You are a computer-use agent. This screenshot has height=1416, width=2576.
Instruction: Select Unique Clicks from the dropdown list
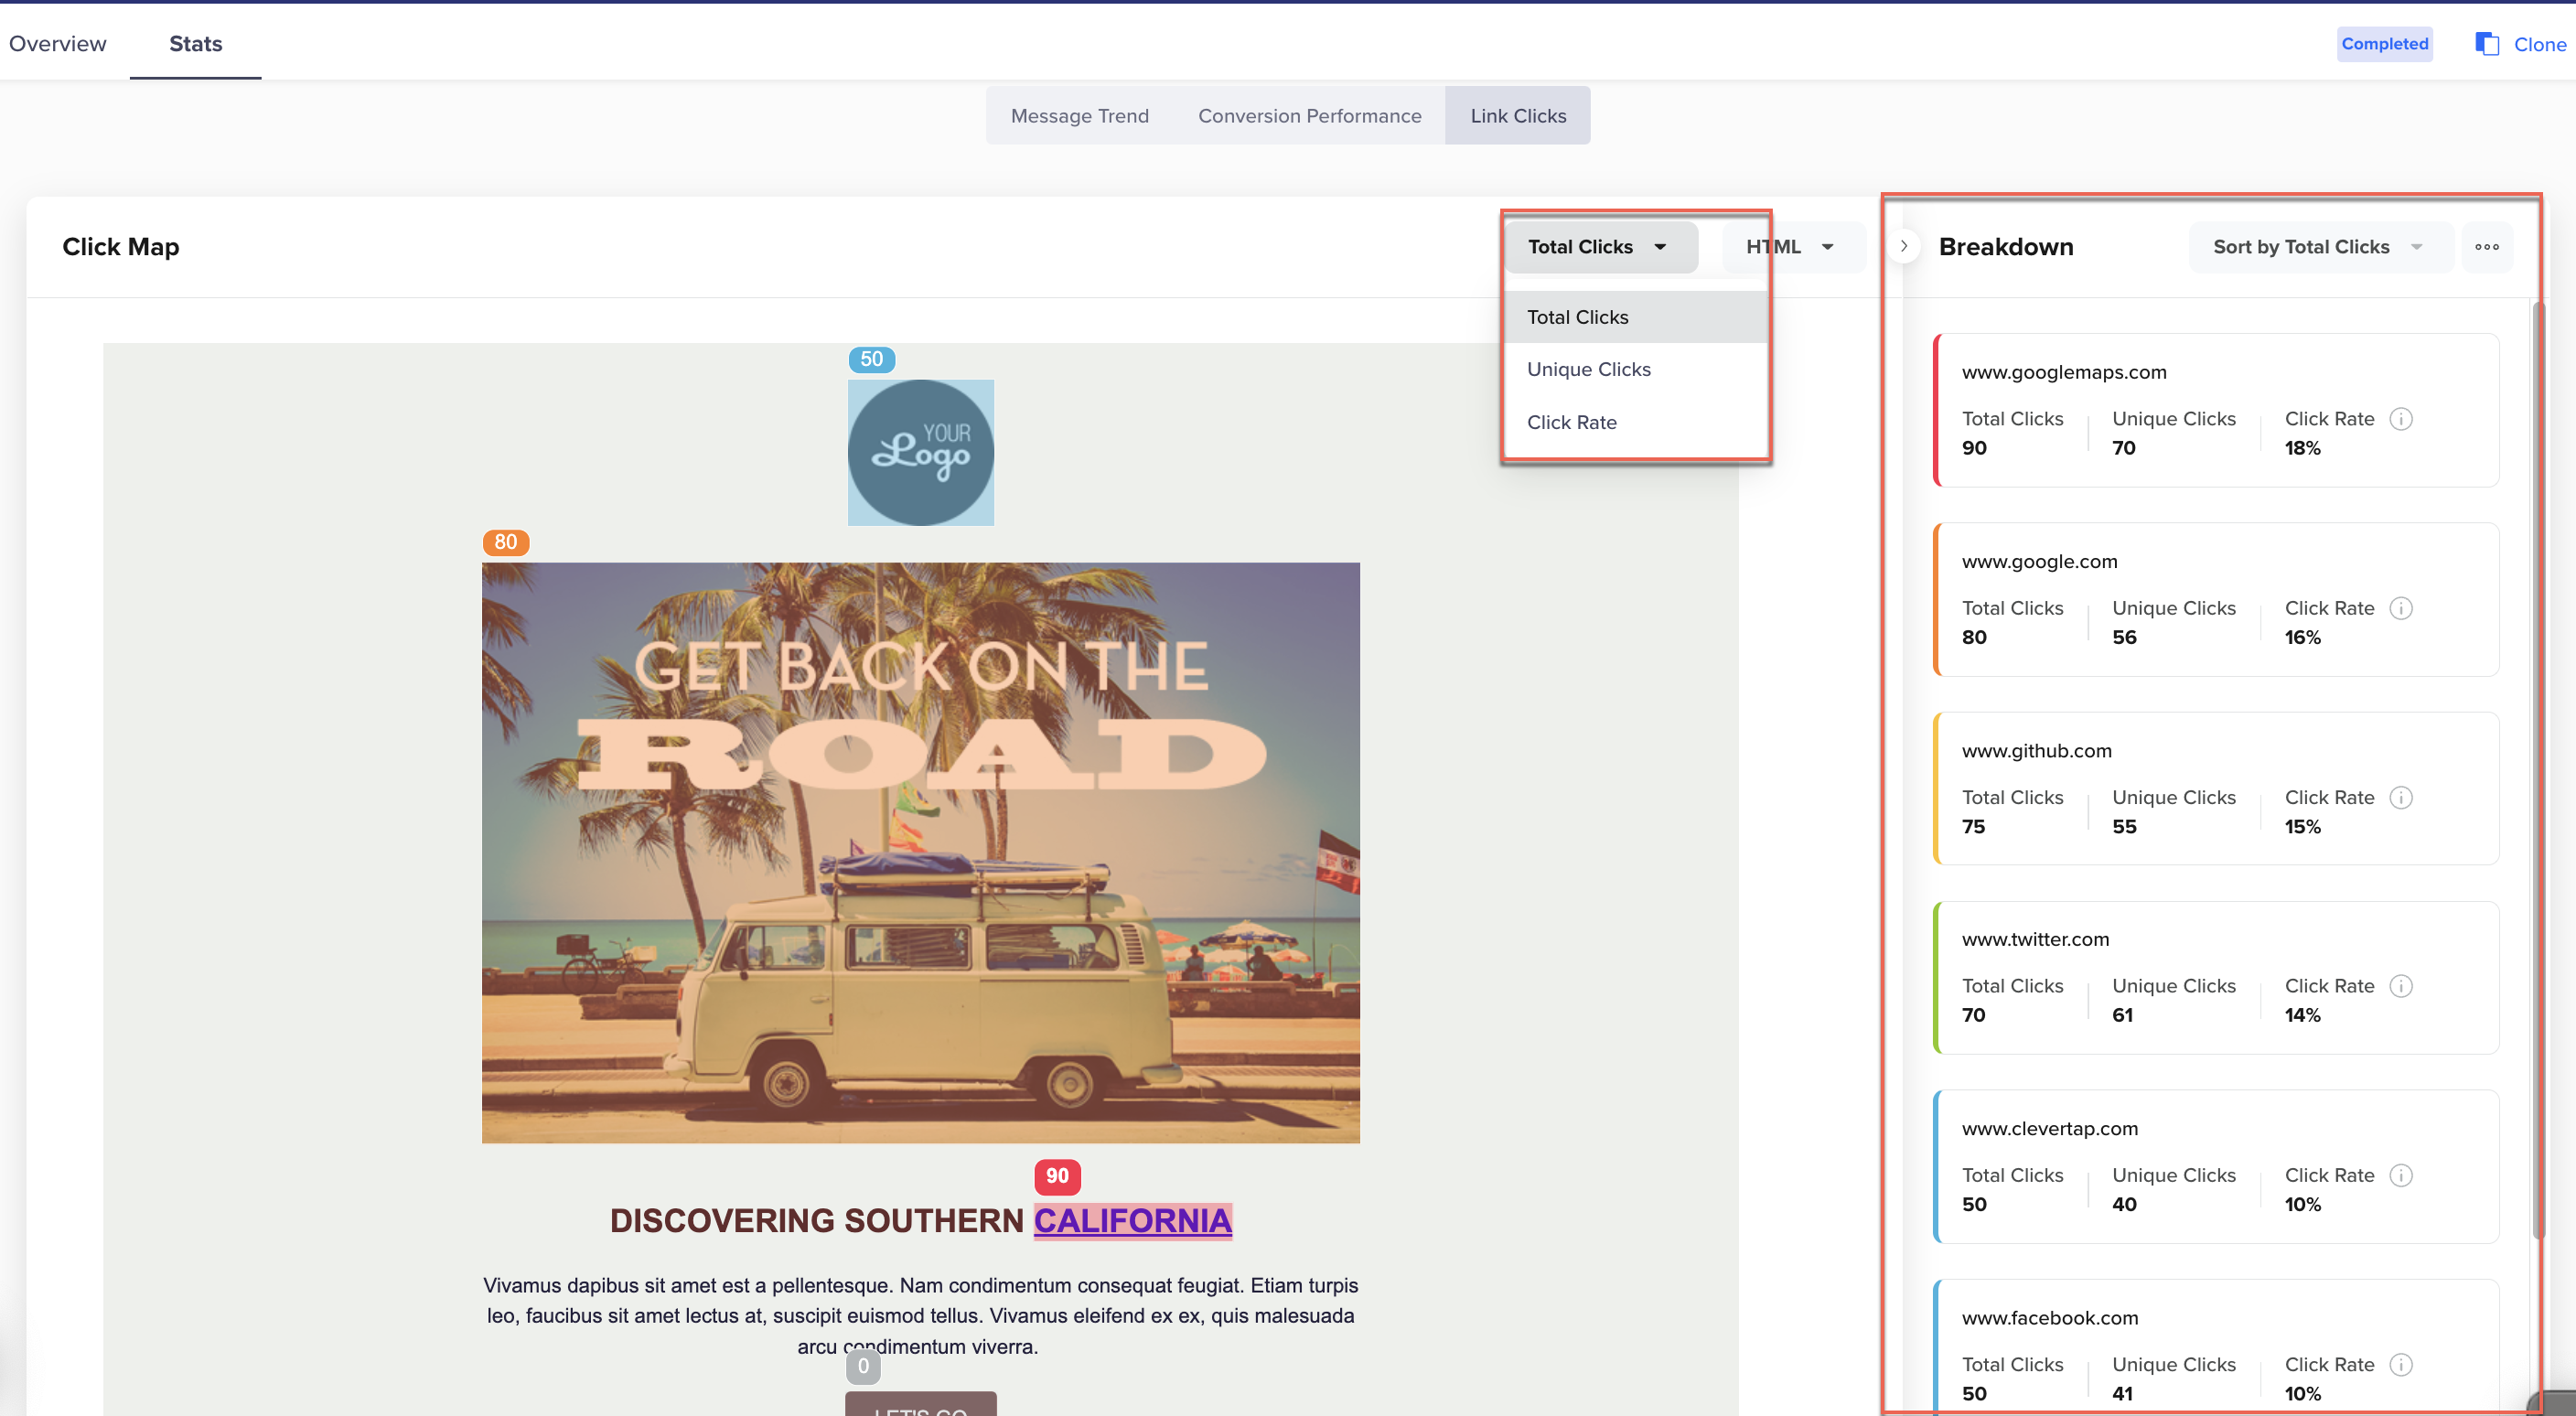coord(1588,369)
